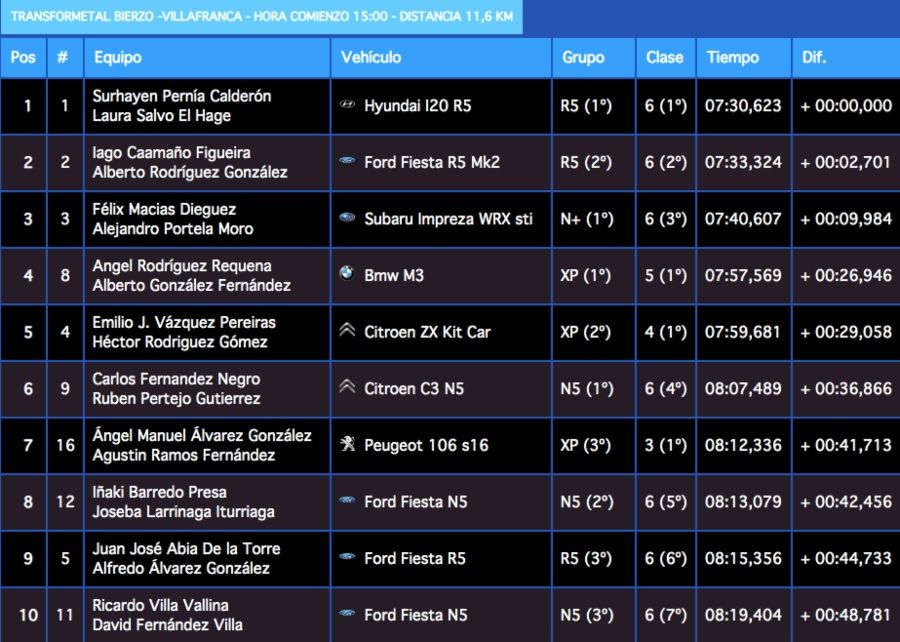Sort by the Pos column header
Image resolution: width=900 pixels, height=642 pixels.
[x=23, y=58]
